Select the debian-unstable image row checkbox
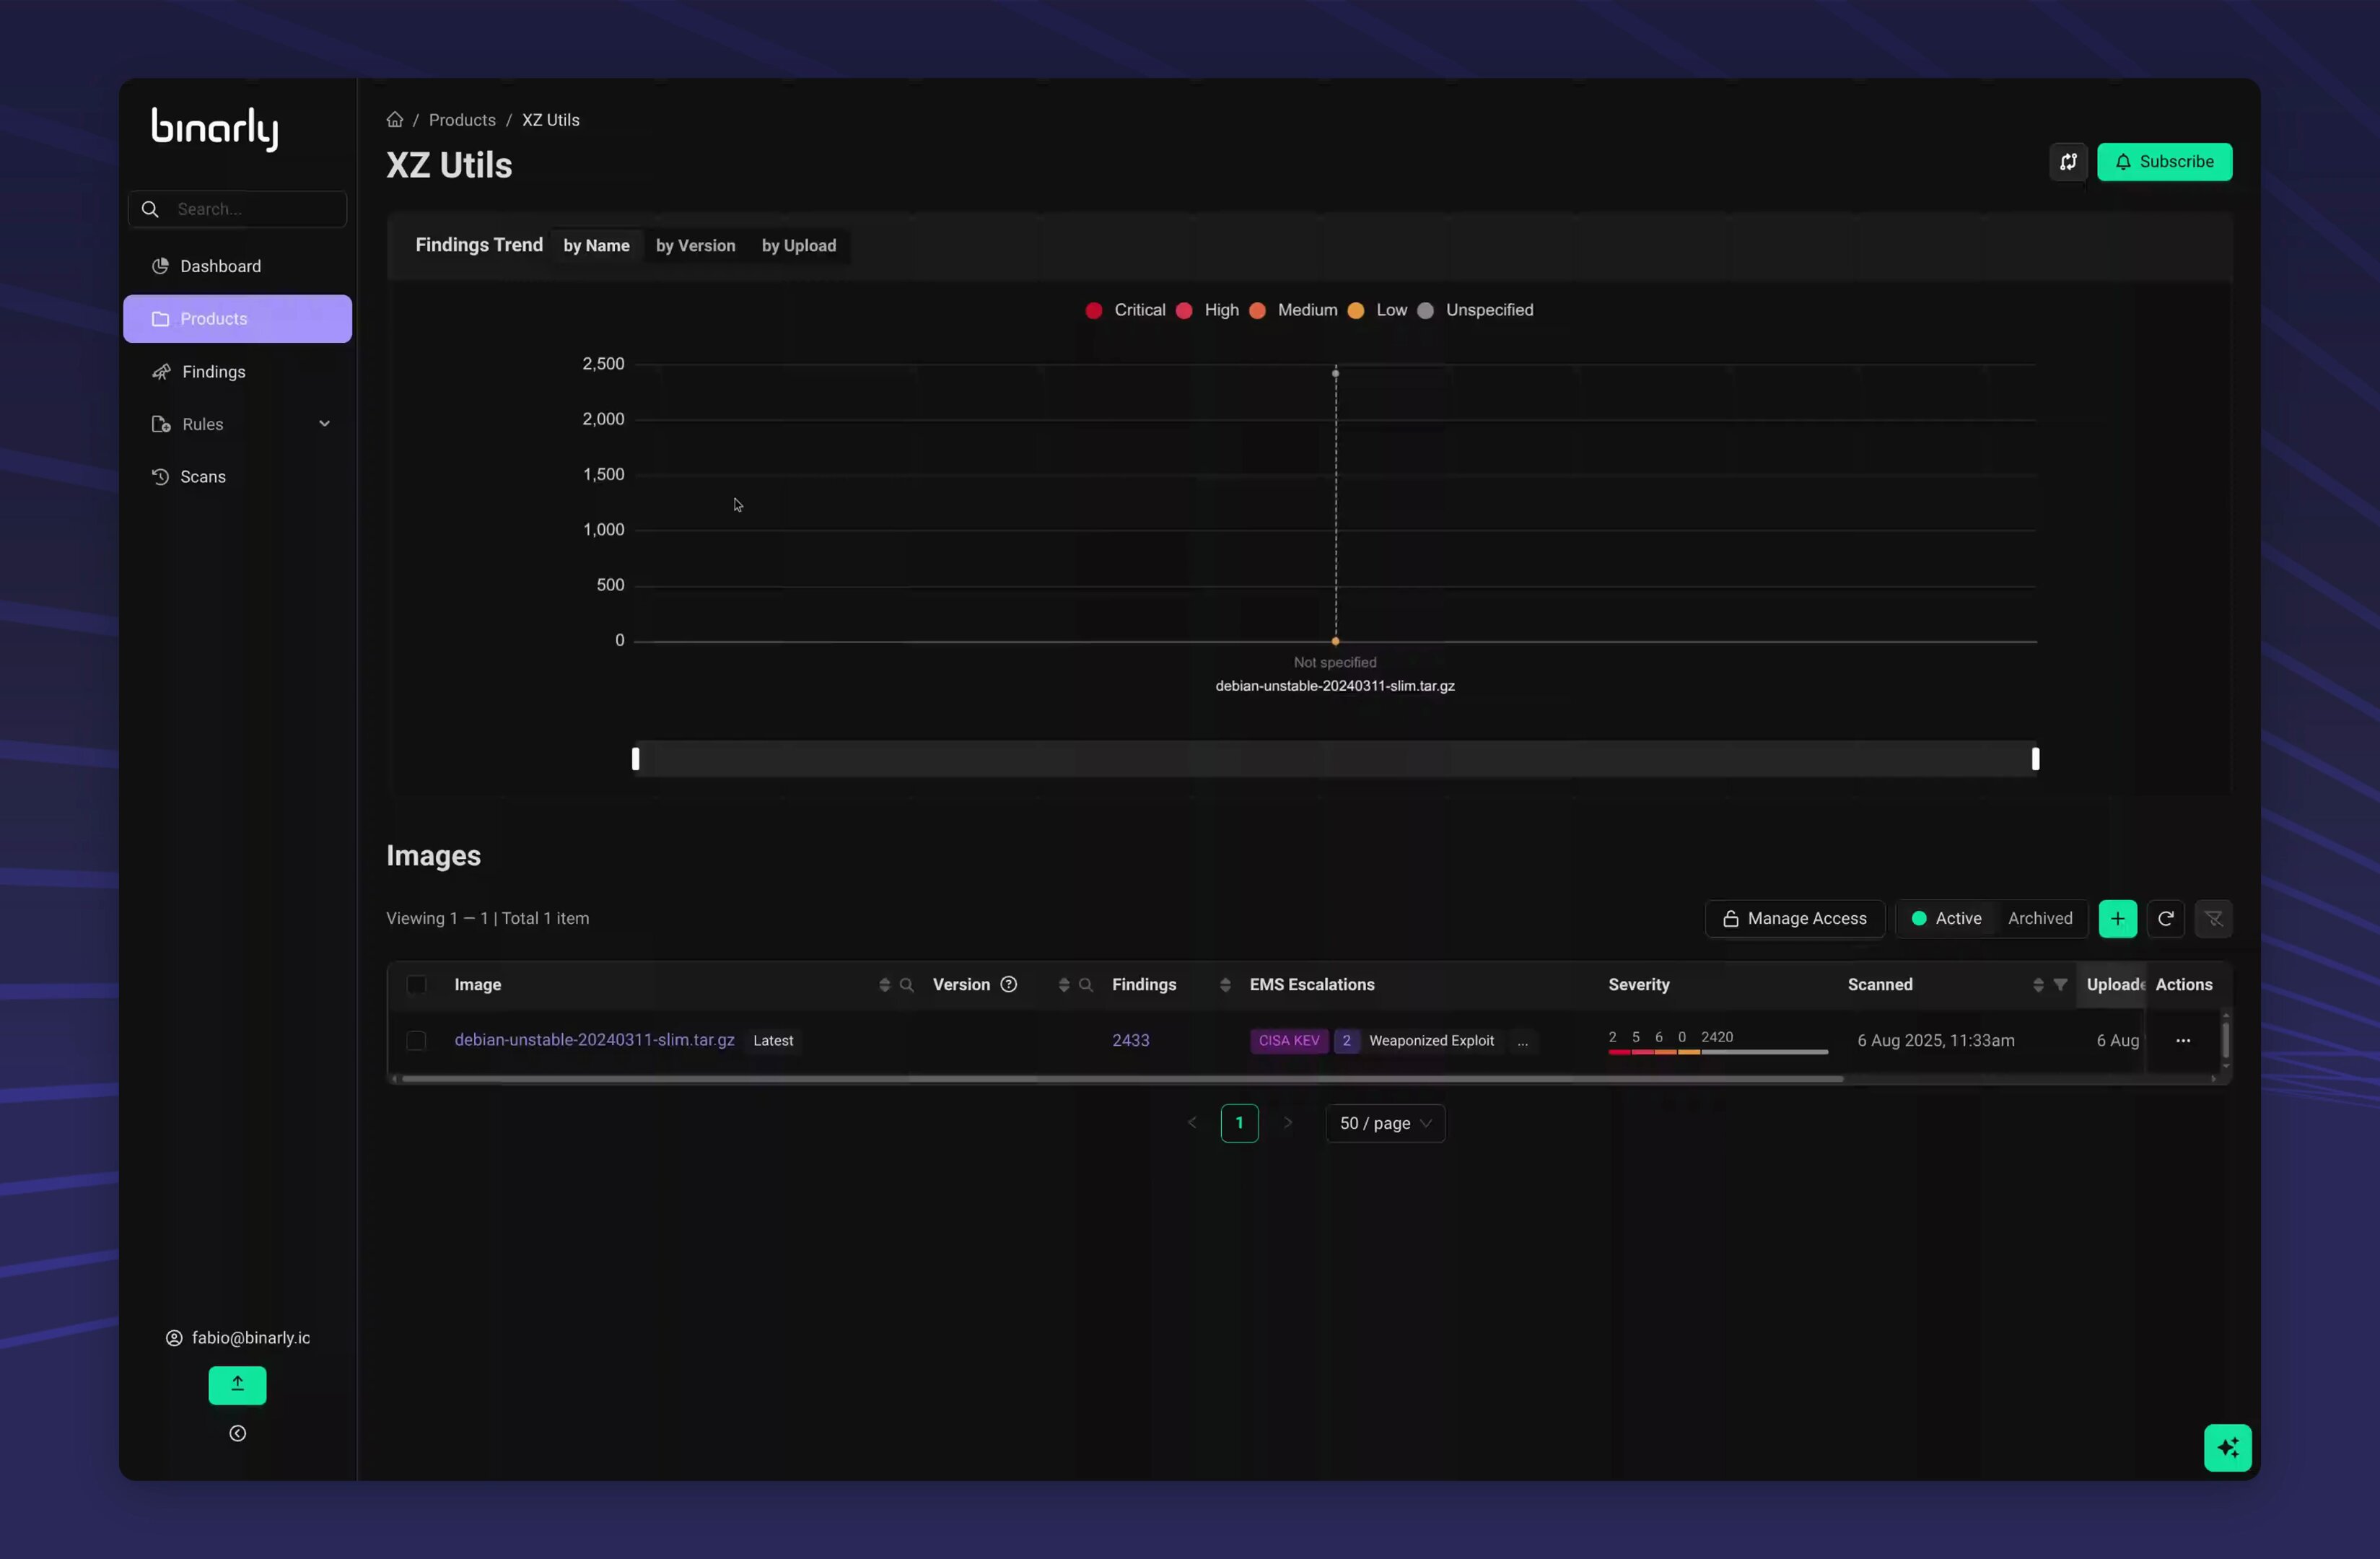This screenshot has height=1559, width=2380. tap(416, 1040)
